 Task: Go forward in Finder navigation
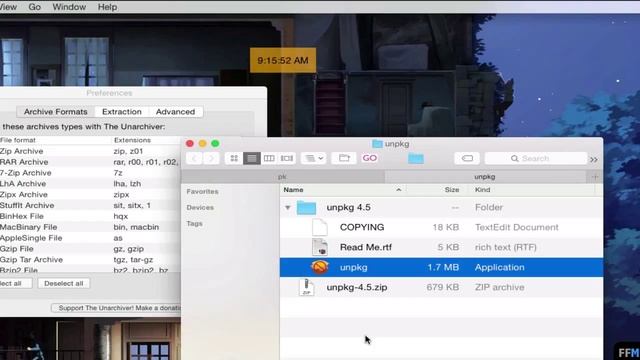tap(211, 158)
